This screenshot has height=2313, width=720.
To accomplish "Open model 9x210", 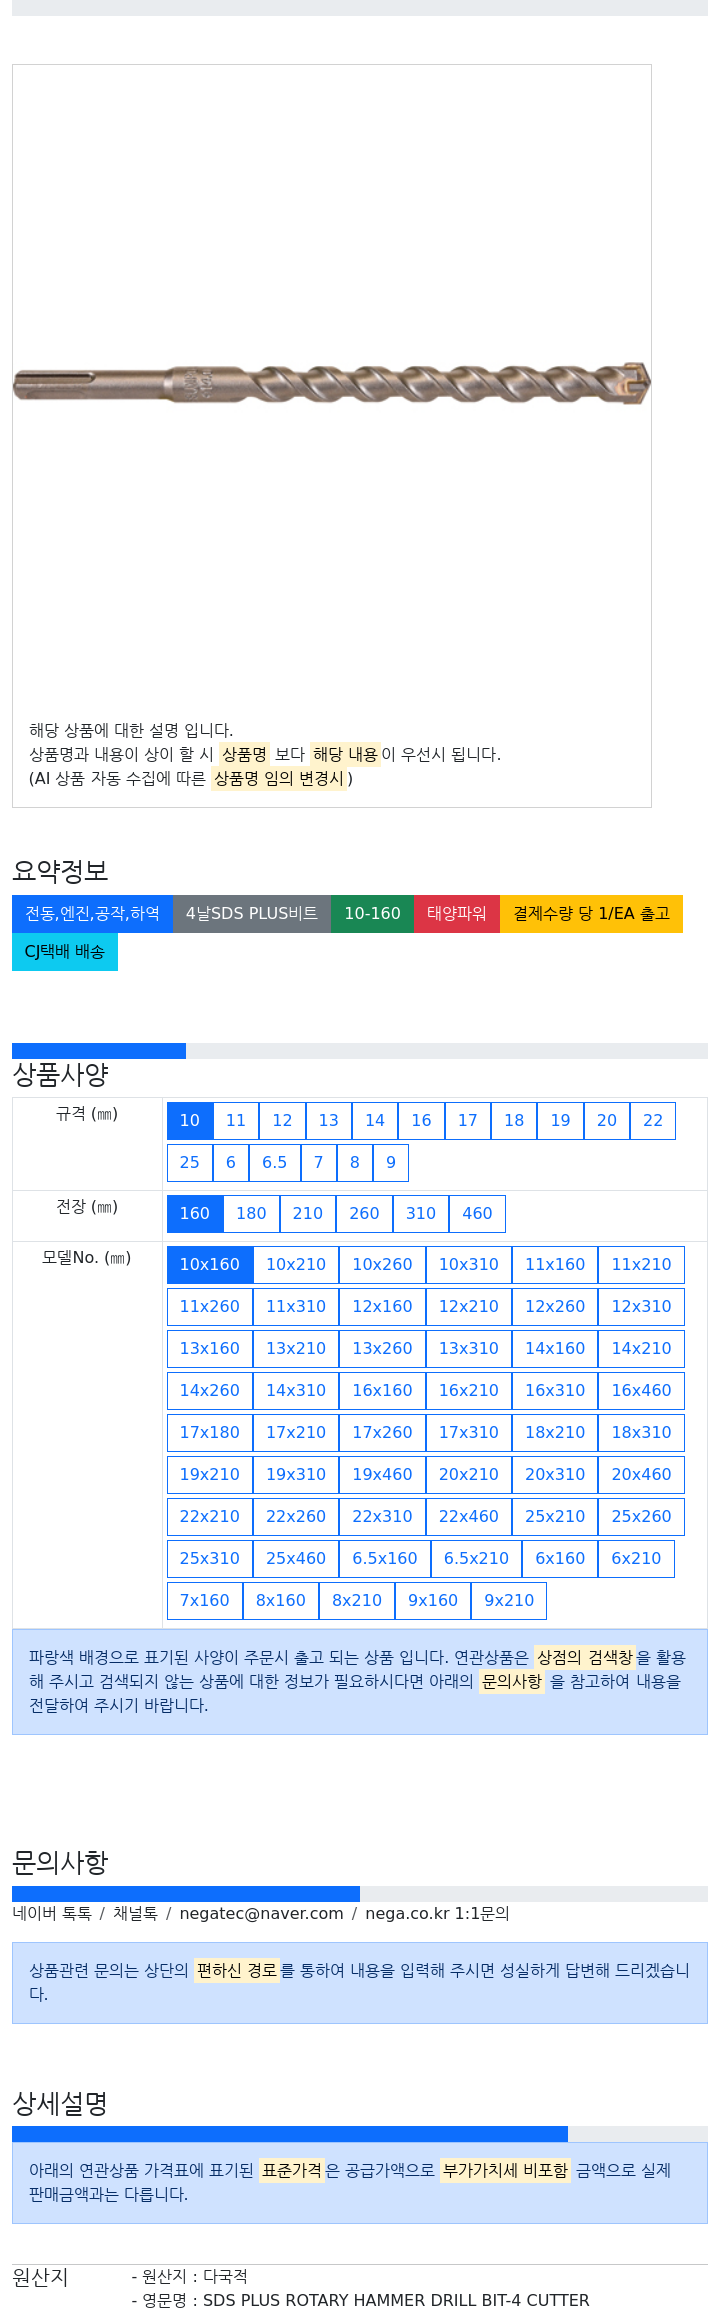I will pyautogui.click(x=509, y=1601).
